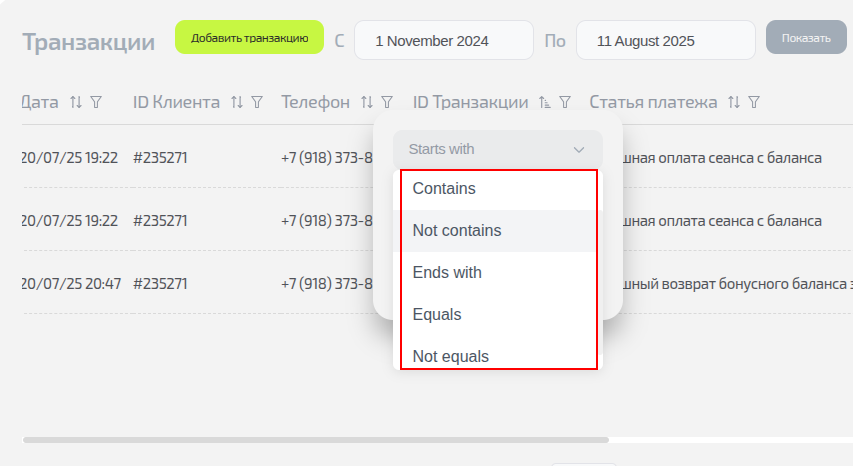Image resolution: width=853 pixels, height=466 pixels.
Task: Sort by ID Транзакции column
Action: [545, 102]
